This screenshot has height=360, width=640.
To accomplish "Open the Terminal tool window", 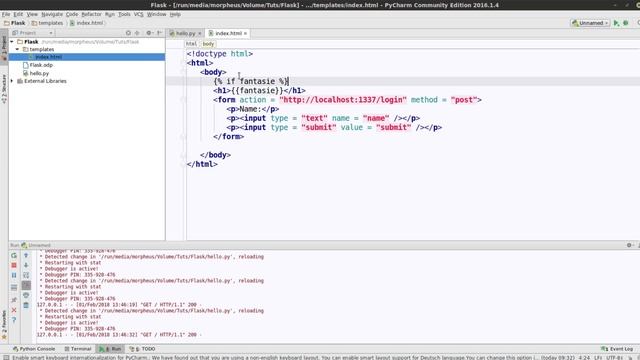I will point(78,349).
